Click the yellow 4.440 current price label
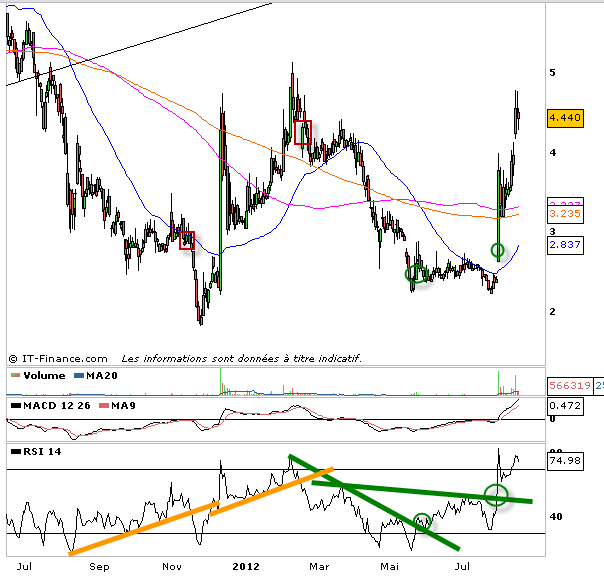 click(x=566, y=118)
